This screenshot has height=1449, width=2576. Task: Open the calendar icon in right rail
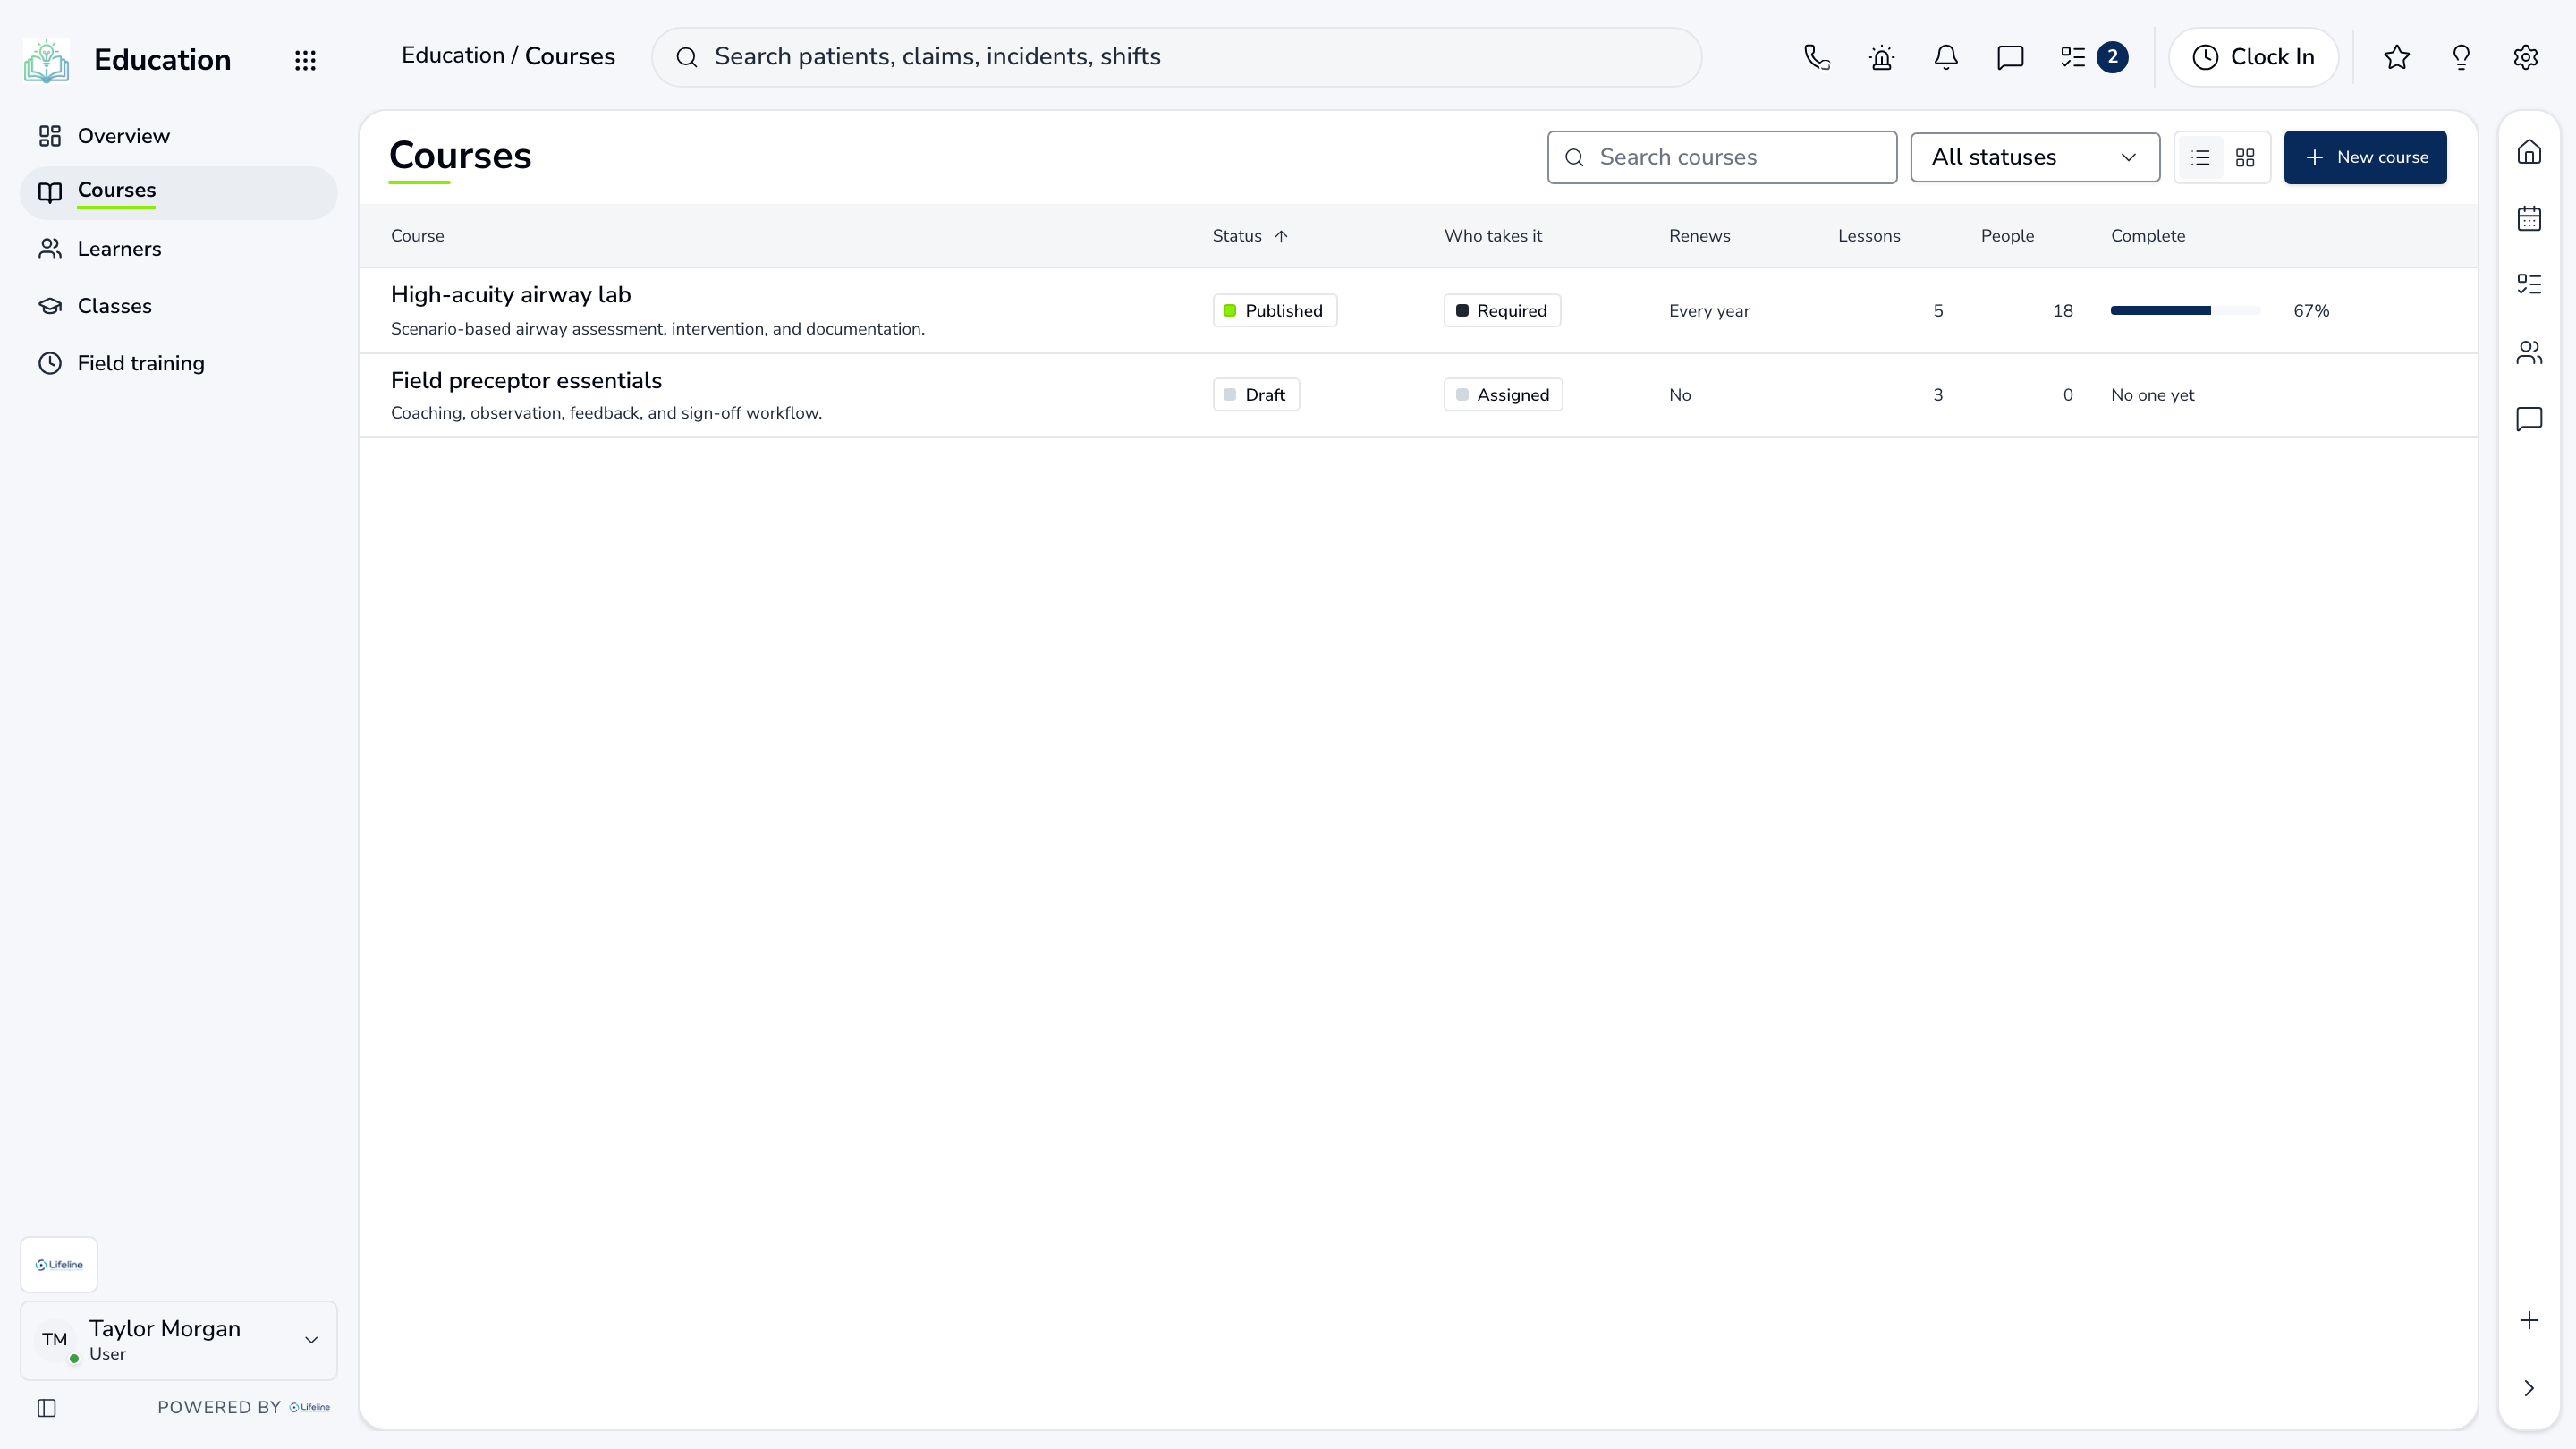pyautogui.click(x=2529, y=218)
